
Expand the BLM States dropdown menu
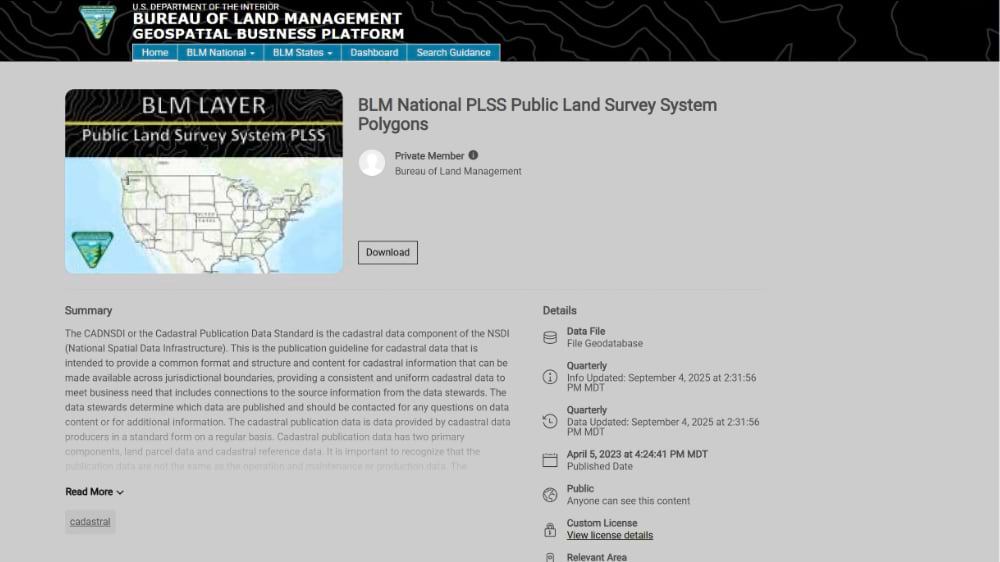point(302,52)
